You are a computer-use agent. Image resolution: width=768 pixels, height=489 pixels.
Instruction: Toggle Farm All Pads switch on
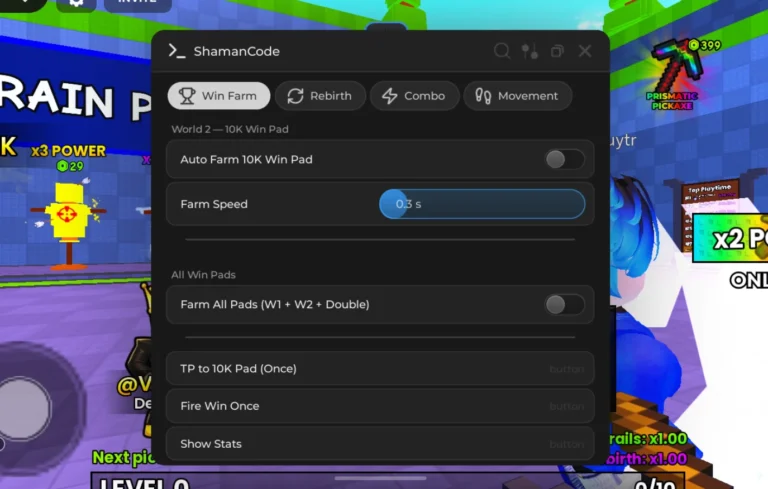564,304
